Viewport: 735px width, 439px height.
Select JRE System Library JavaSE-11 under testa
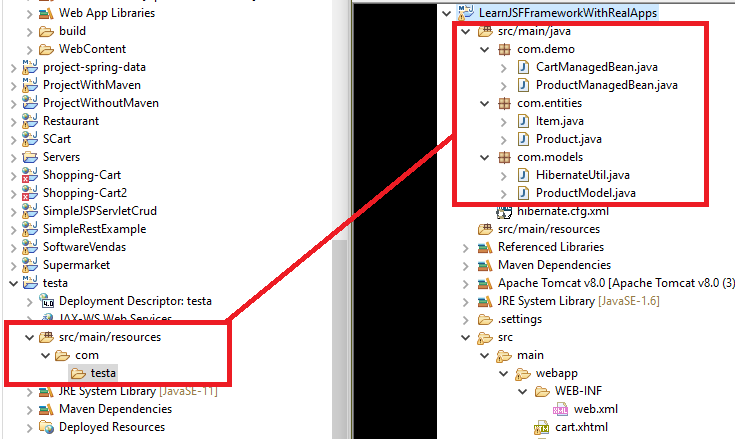click(138, 391)
